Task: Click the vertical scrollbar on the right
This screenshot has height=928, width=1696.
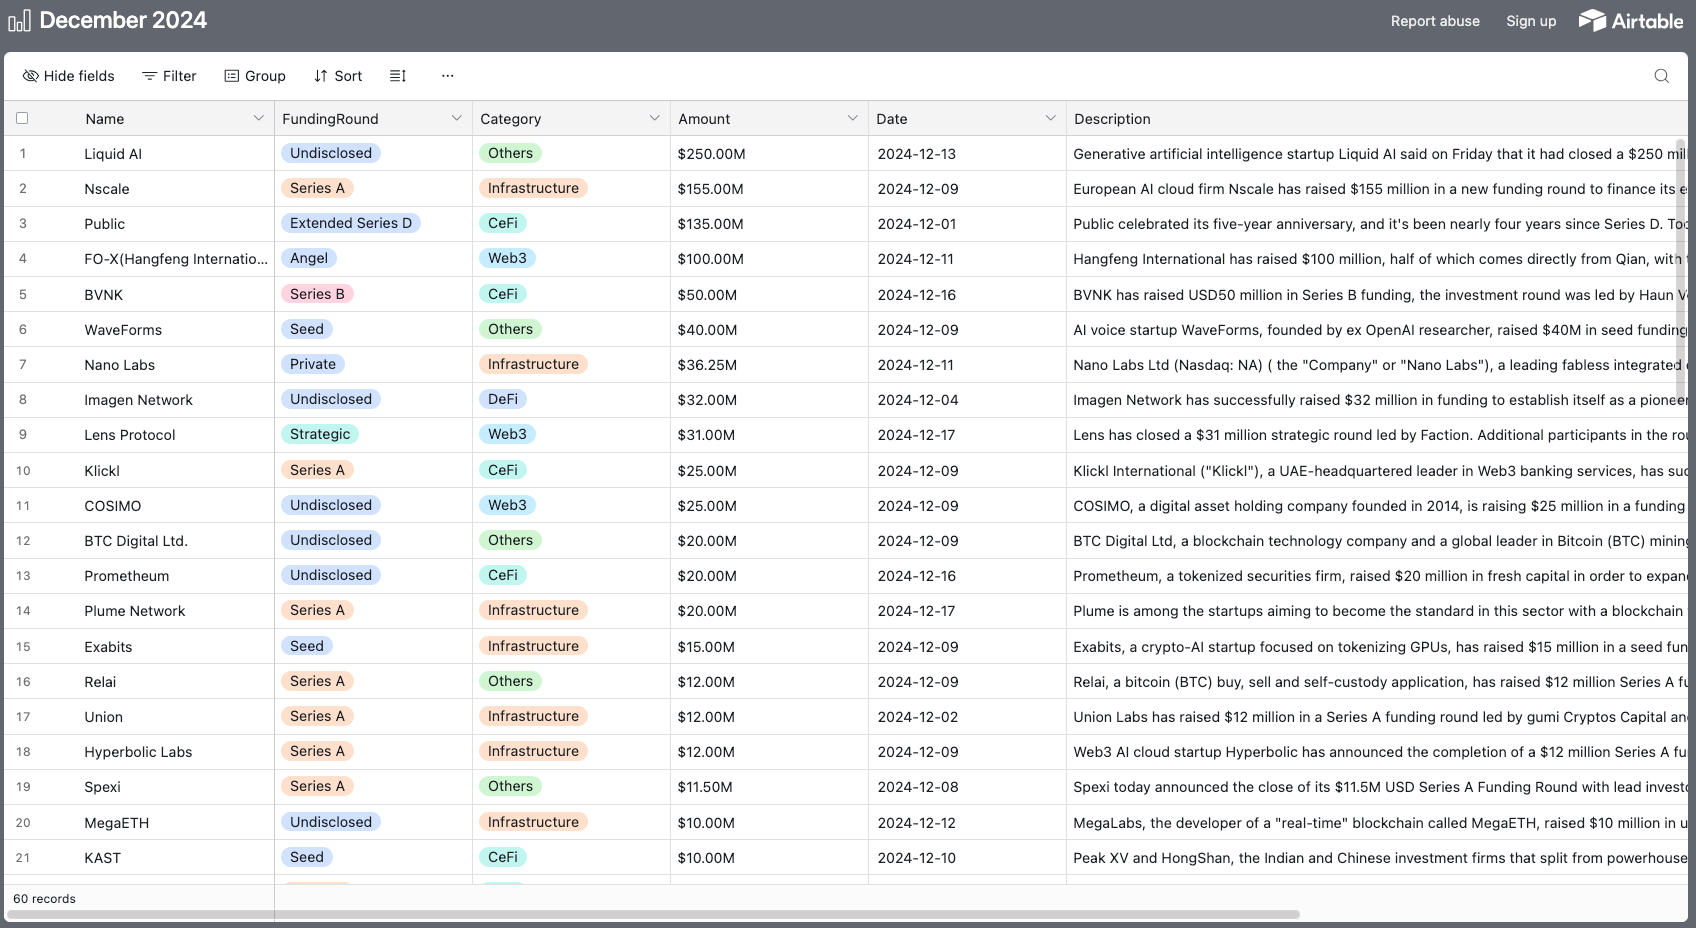Action: (1681, 270)
